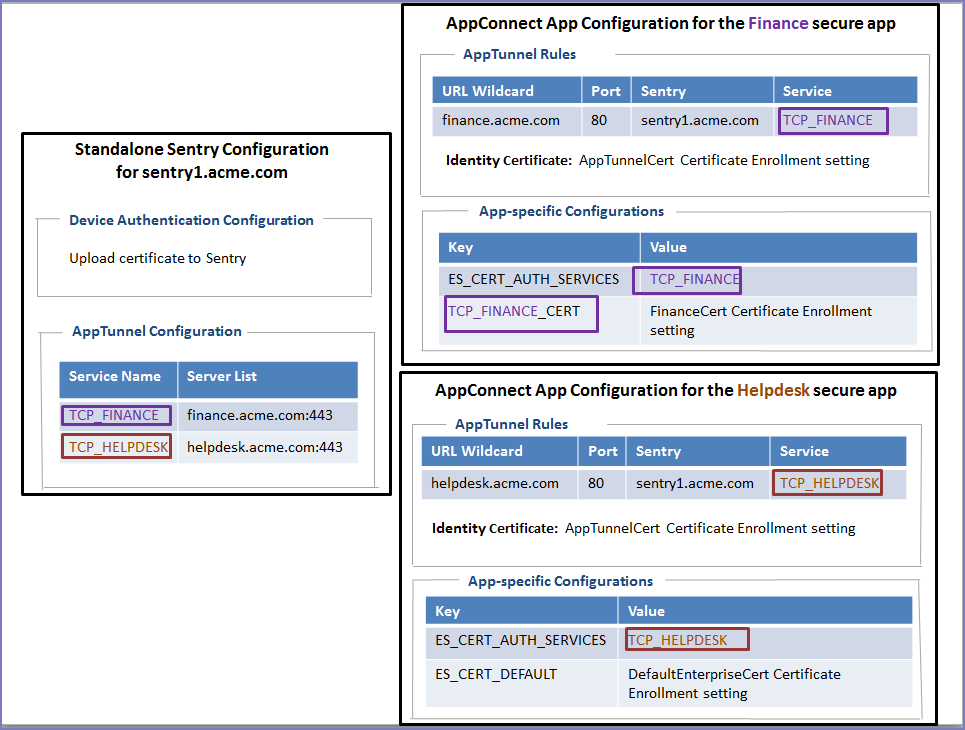Image resolution: width=965 pixels, height=730 pixels.
Task: Click TCP_FINANCE in the Finance Service column
Action: pos(833,121)
